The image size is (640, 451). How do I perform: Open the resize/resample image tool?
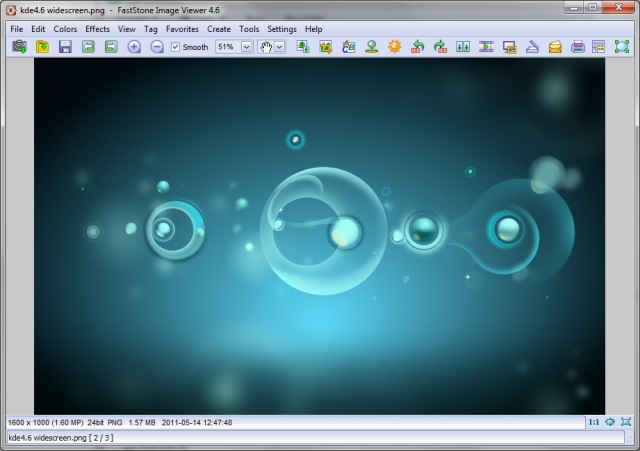(x=302, y=47)
